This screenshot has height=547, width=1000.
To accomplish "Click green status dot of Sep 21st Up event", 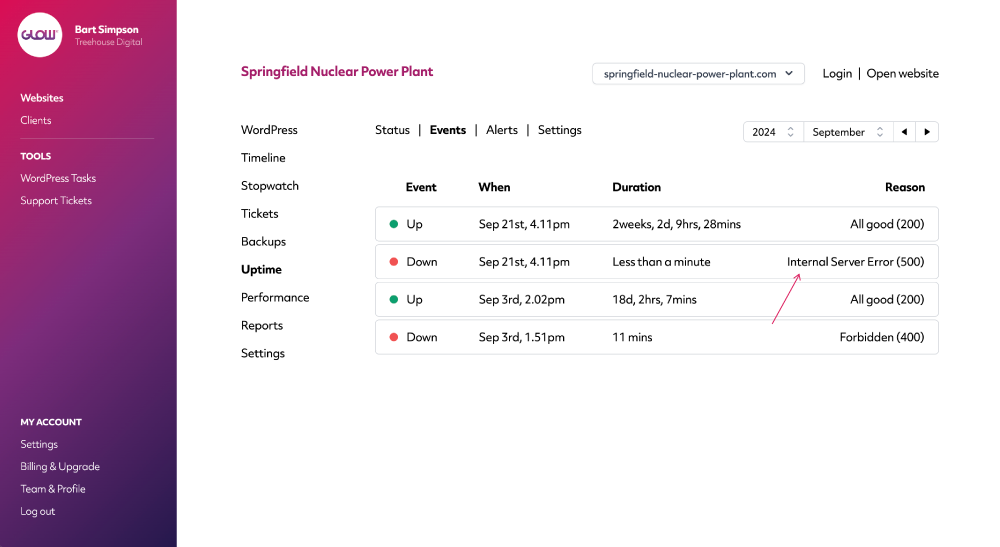I will tap(393, 224).
